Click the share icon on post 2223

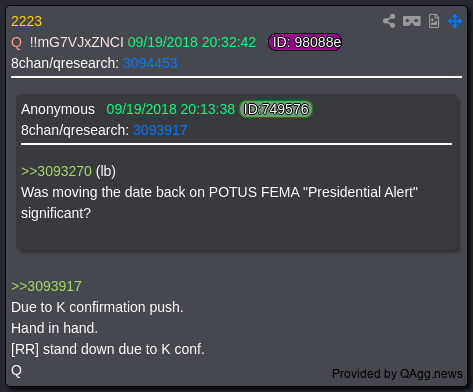click(x=389, y=21)
